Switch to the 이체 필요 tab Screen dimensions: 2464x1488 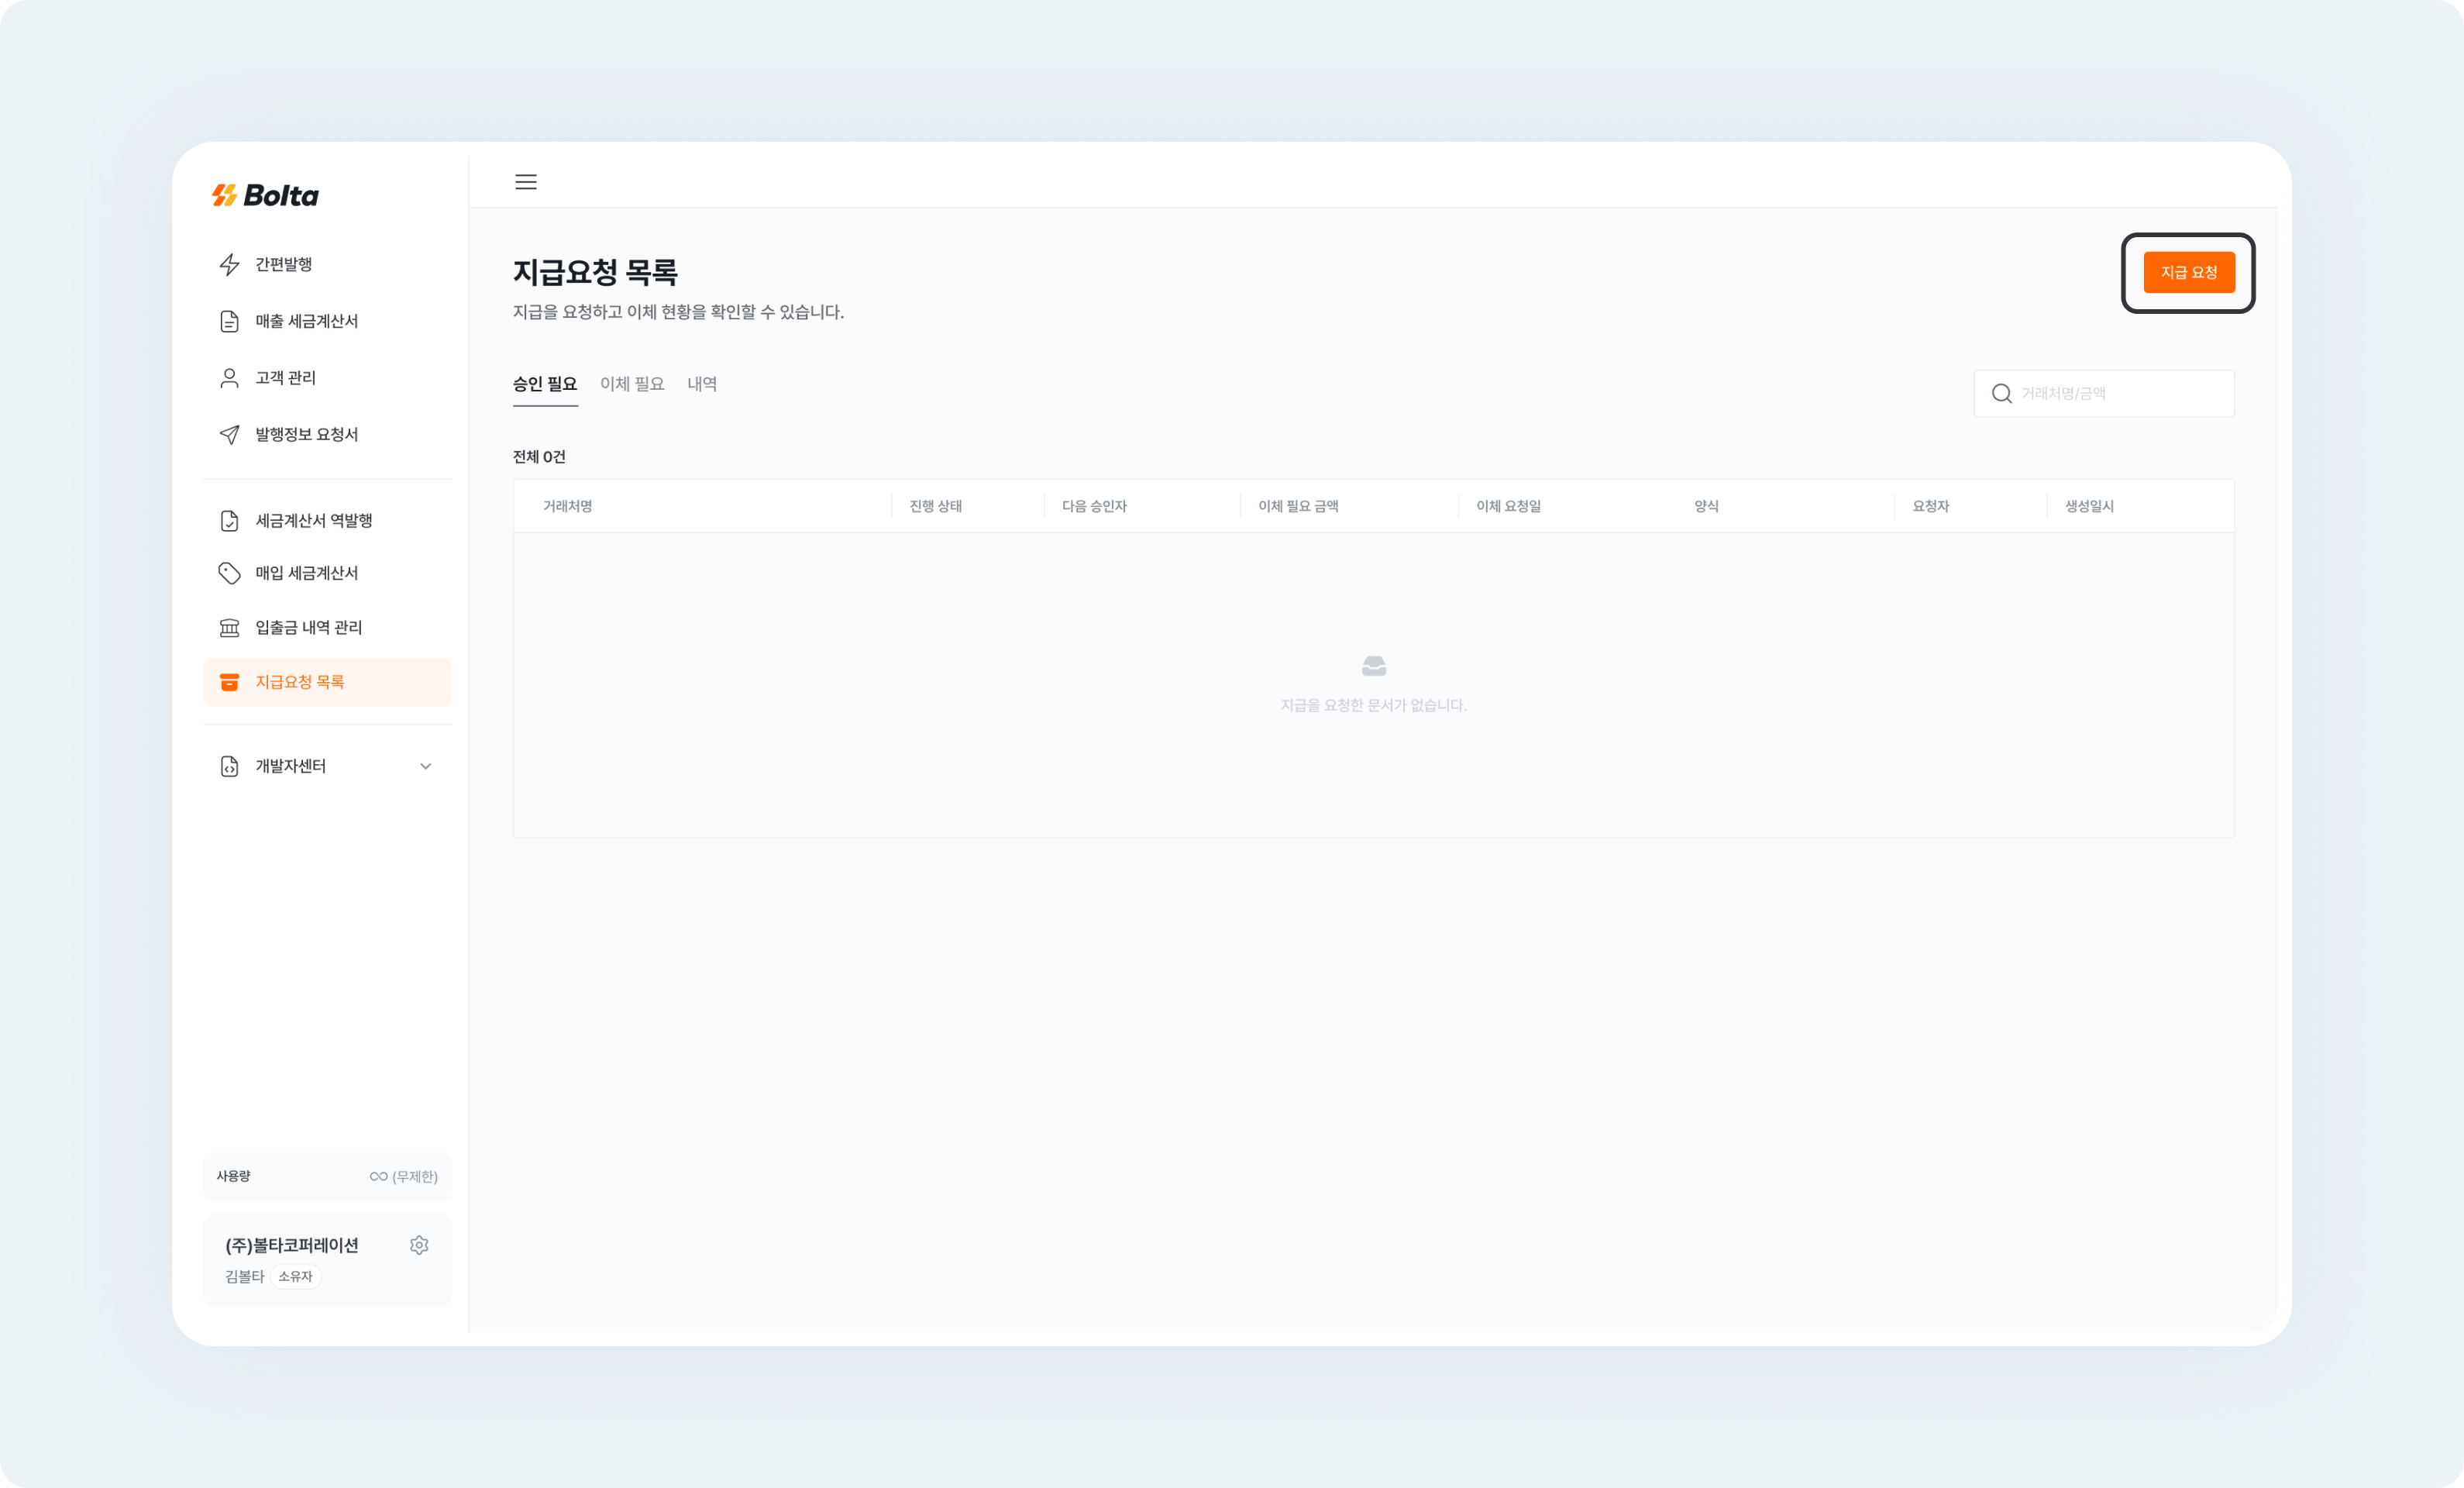coord(632,383)
